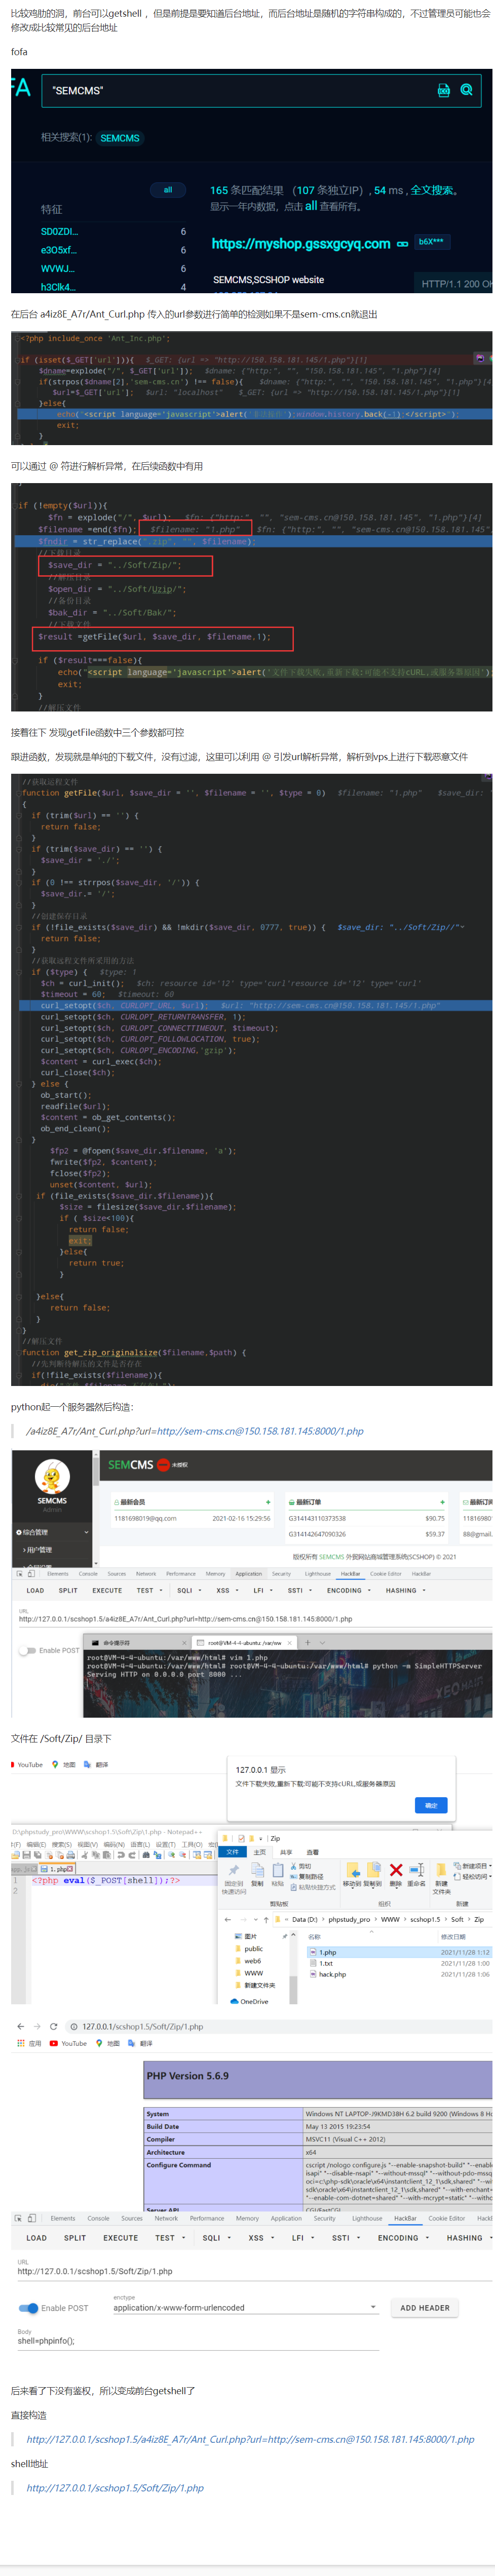Click the up arrow in the Explorer address bar

[x=266, y=1919]
